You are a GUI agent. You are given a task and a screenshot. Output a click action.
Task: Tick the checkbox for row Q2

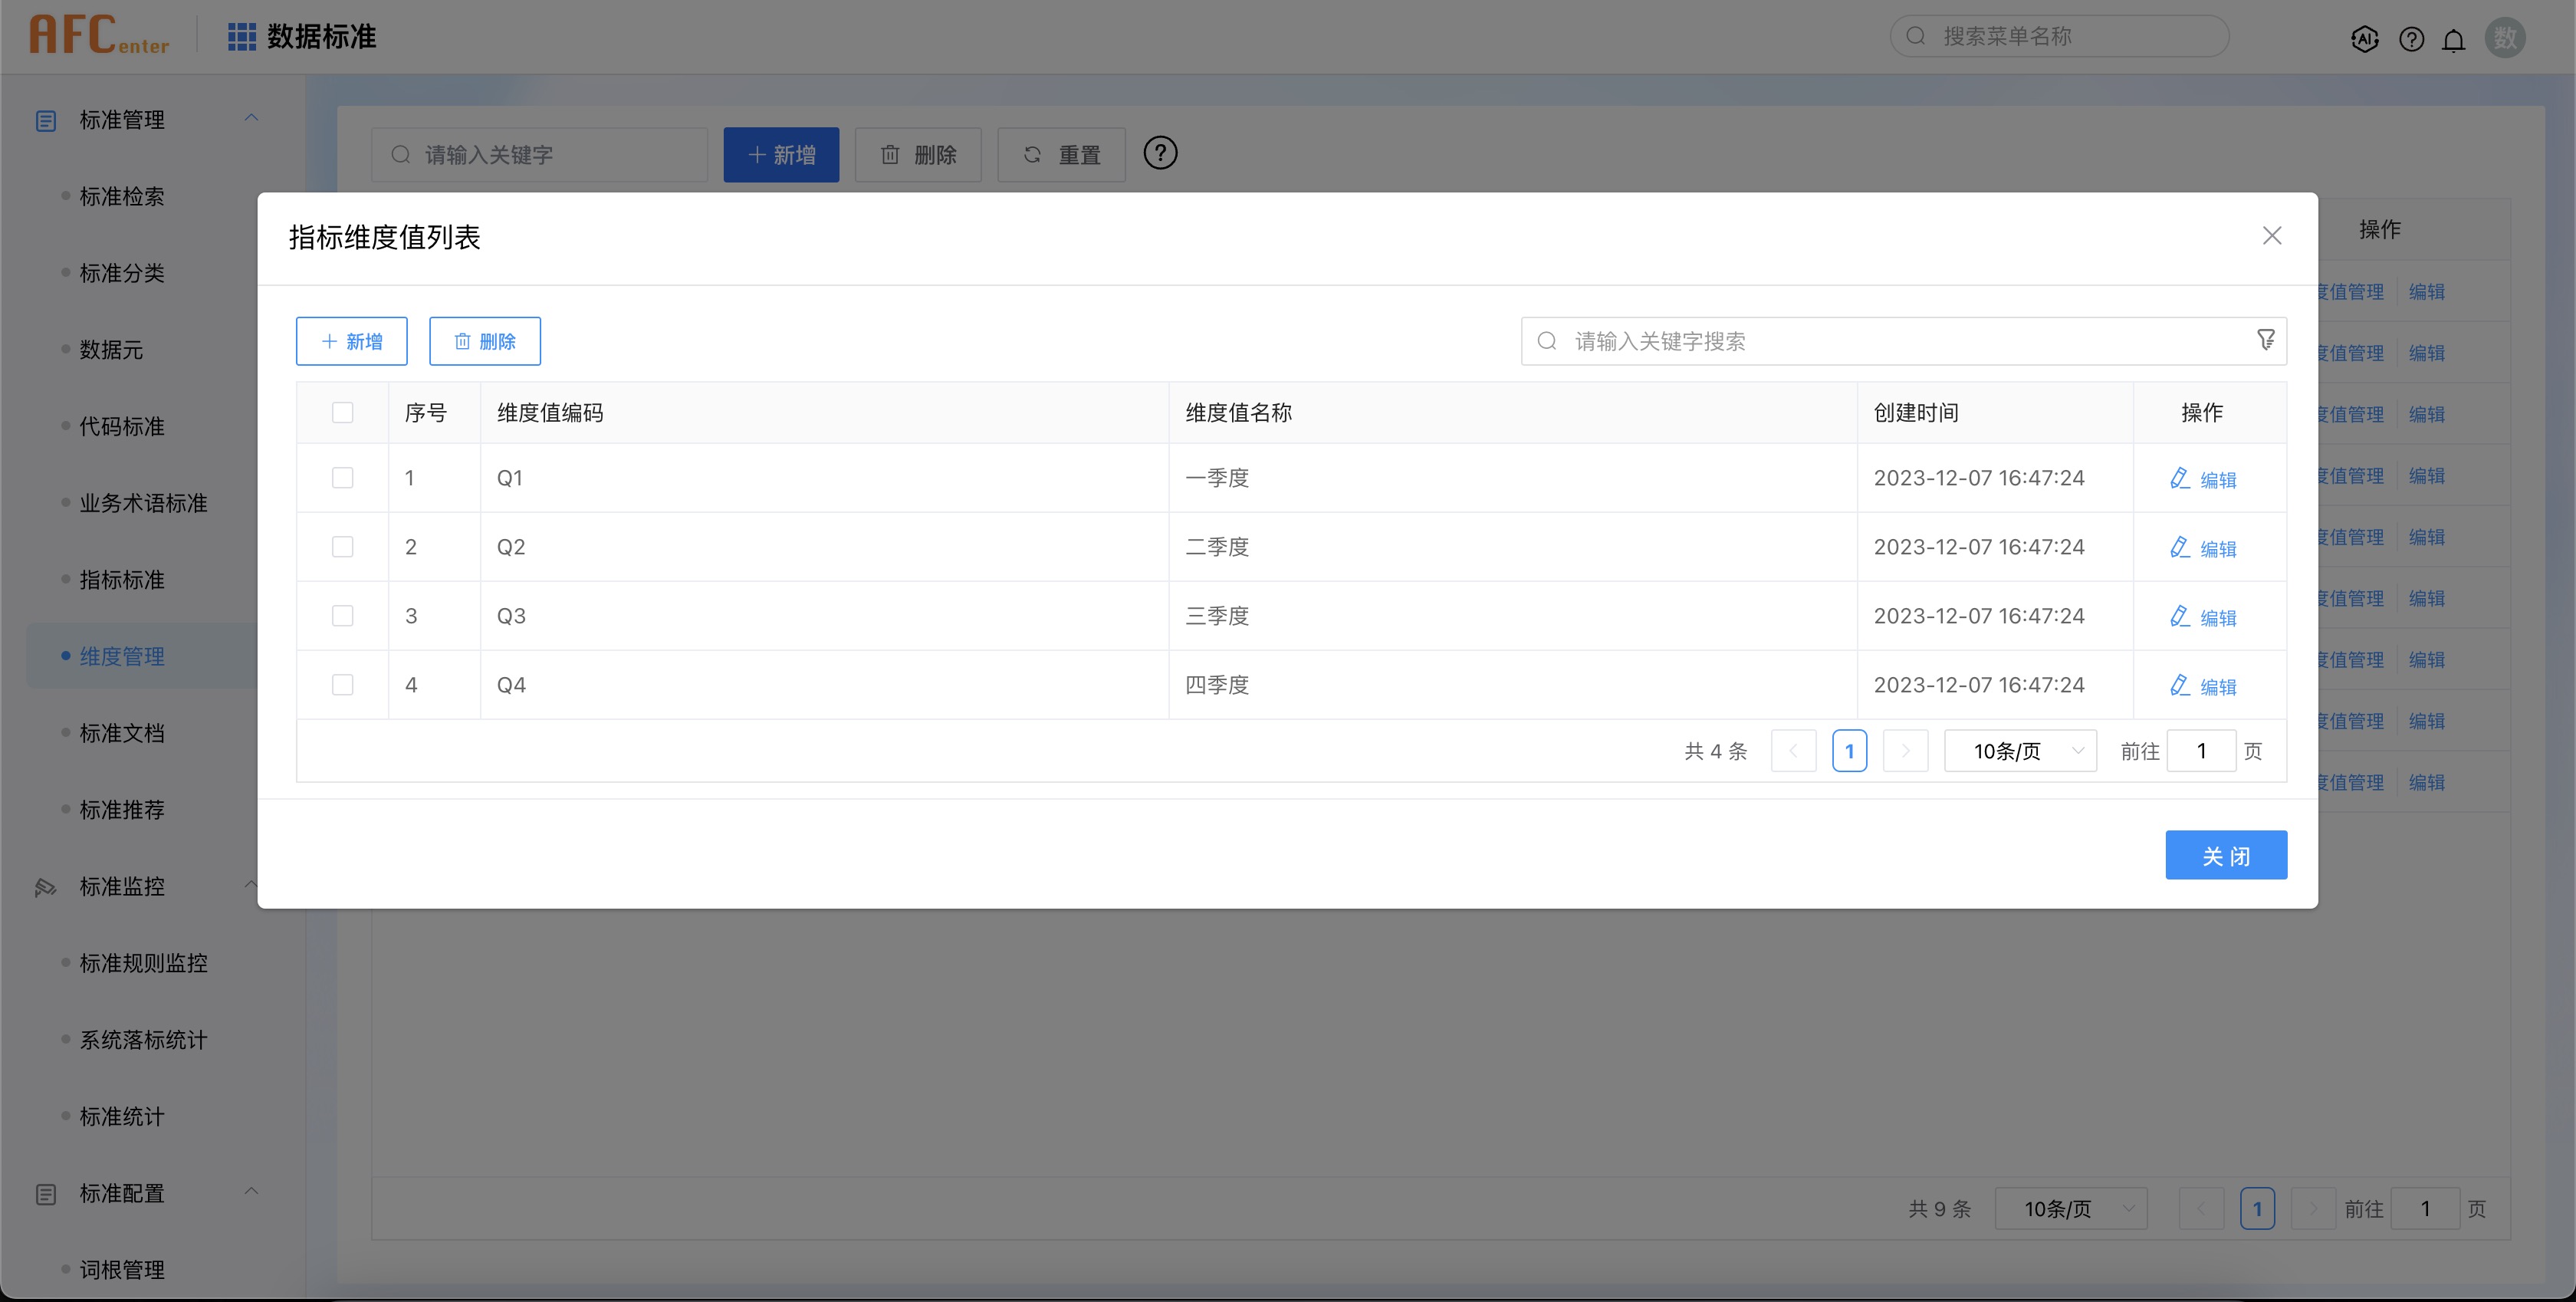click(x=342, y=547)
